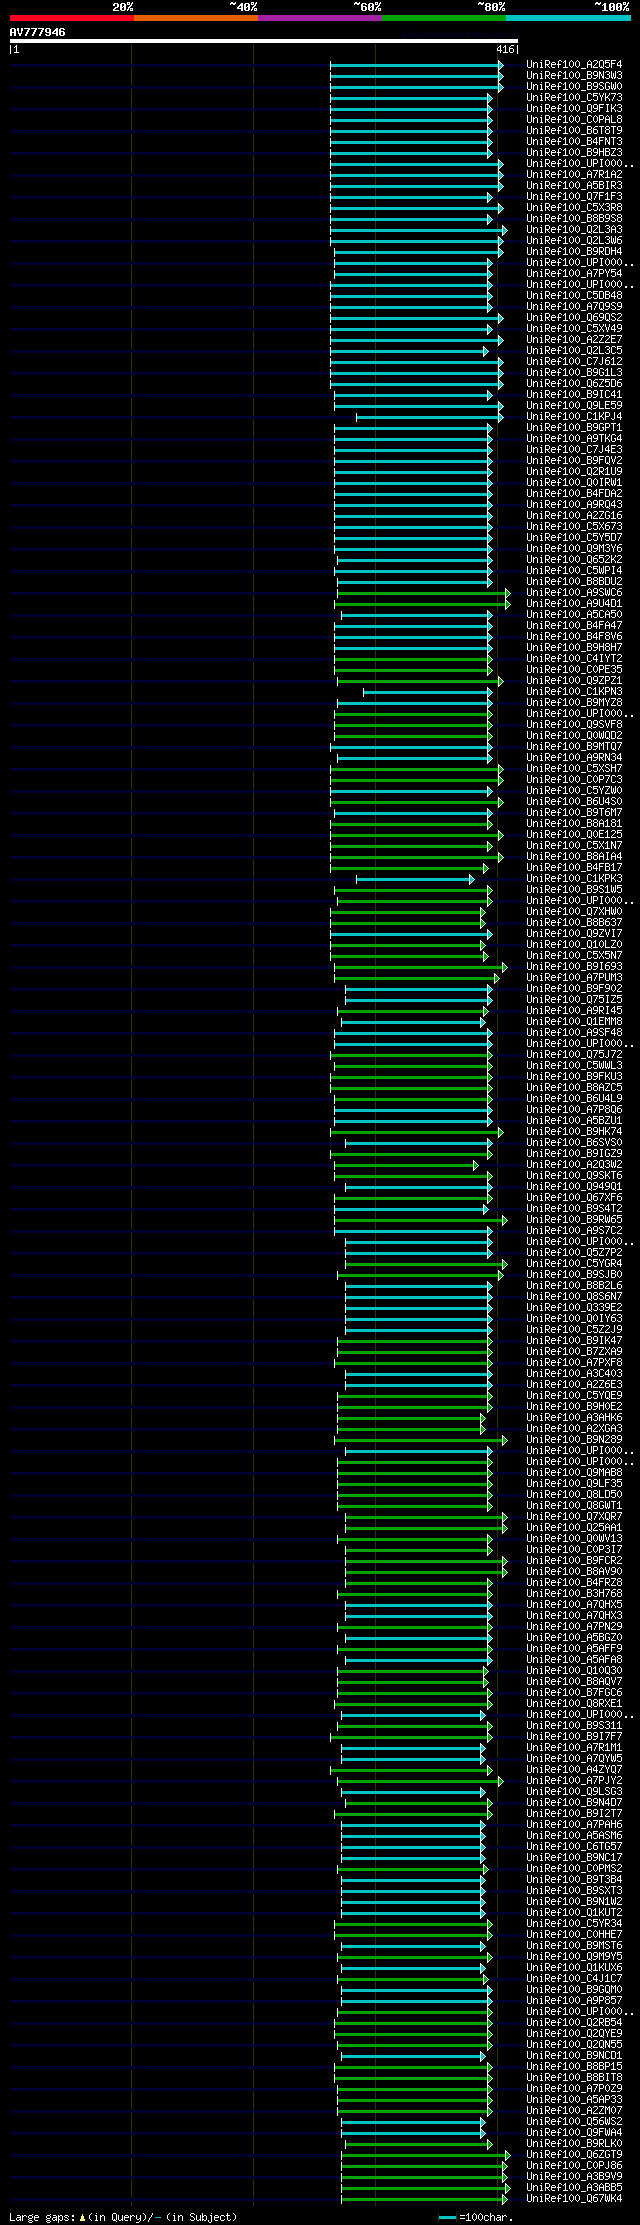Open hit UniRef100_Q2L3A3
Image resolution: width=640 pixels, height=2225 pixels.
click(574, 230)
